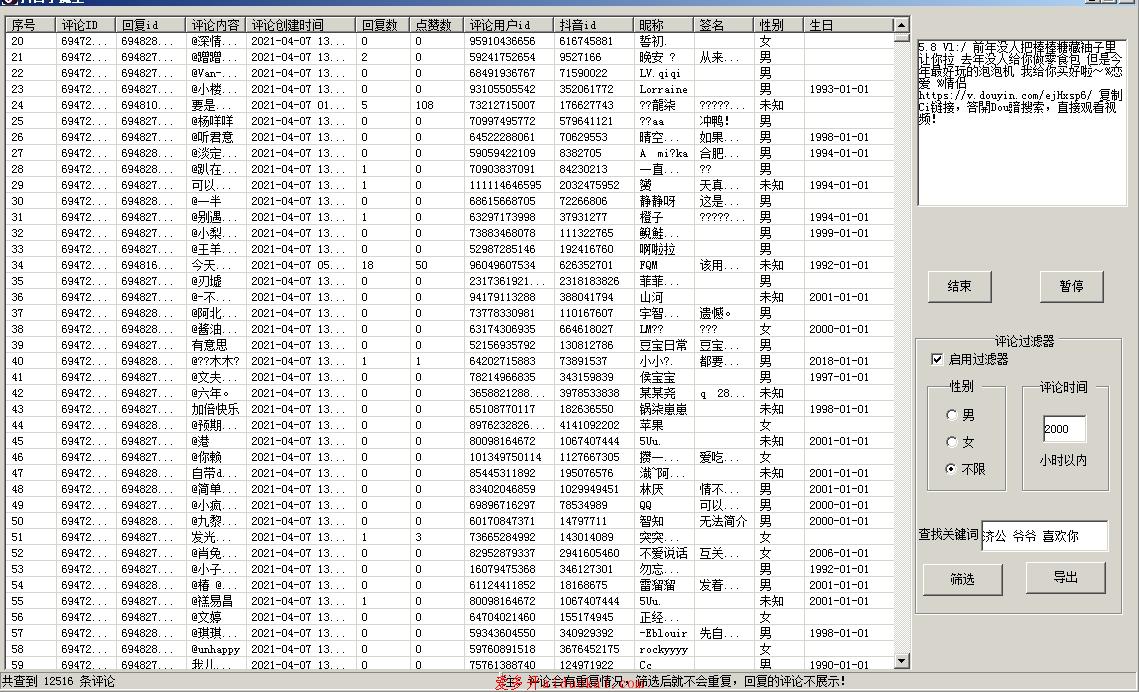Click the 评论创建时间 column header
Screen dimensions: 1139x692
click(300, 25)
